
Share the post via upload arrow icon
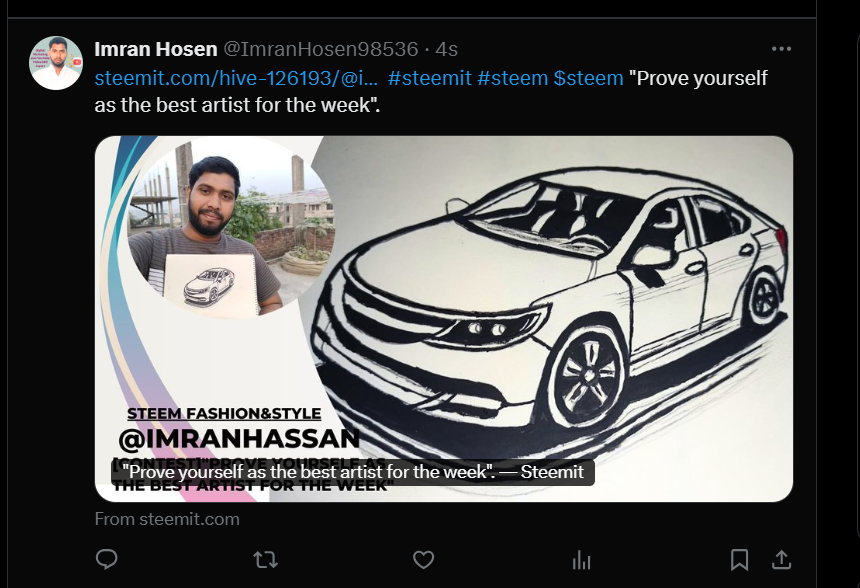point(782,560)
